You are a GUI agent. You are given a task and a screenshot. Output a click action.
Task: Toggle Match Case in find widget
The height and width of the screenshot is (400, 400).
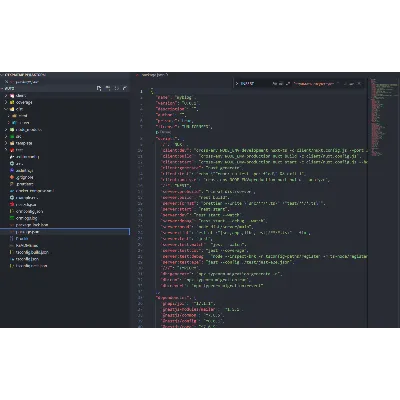[274, 84]
